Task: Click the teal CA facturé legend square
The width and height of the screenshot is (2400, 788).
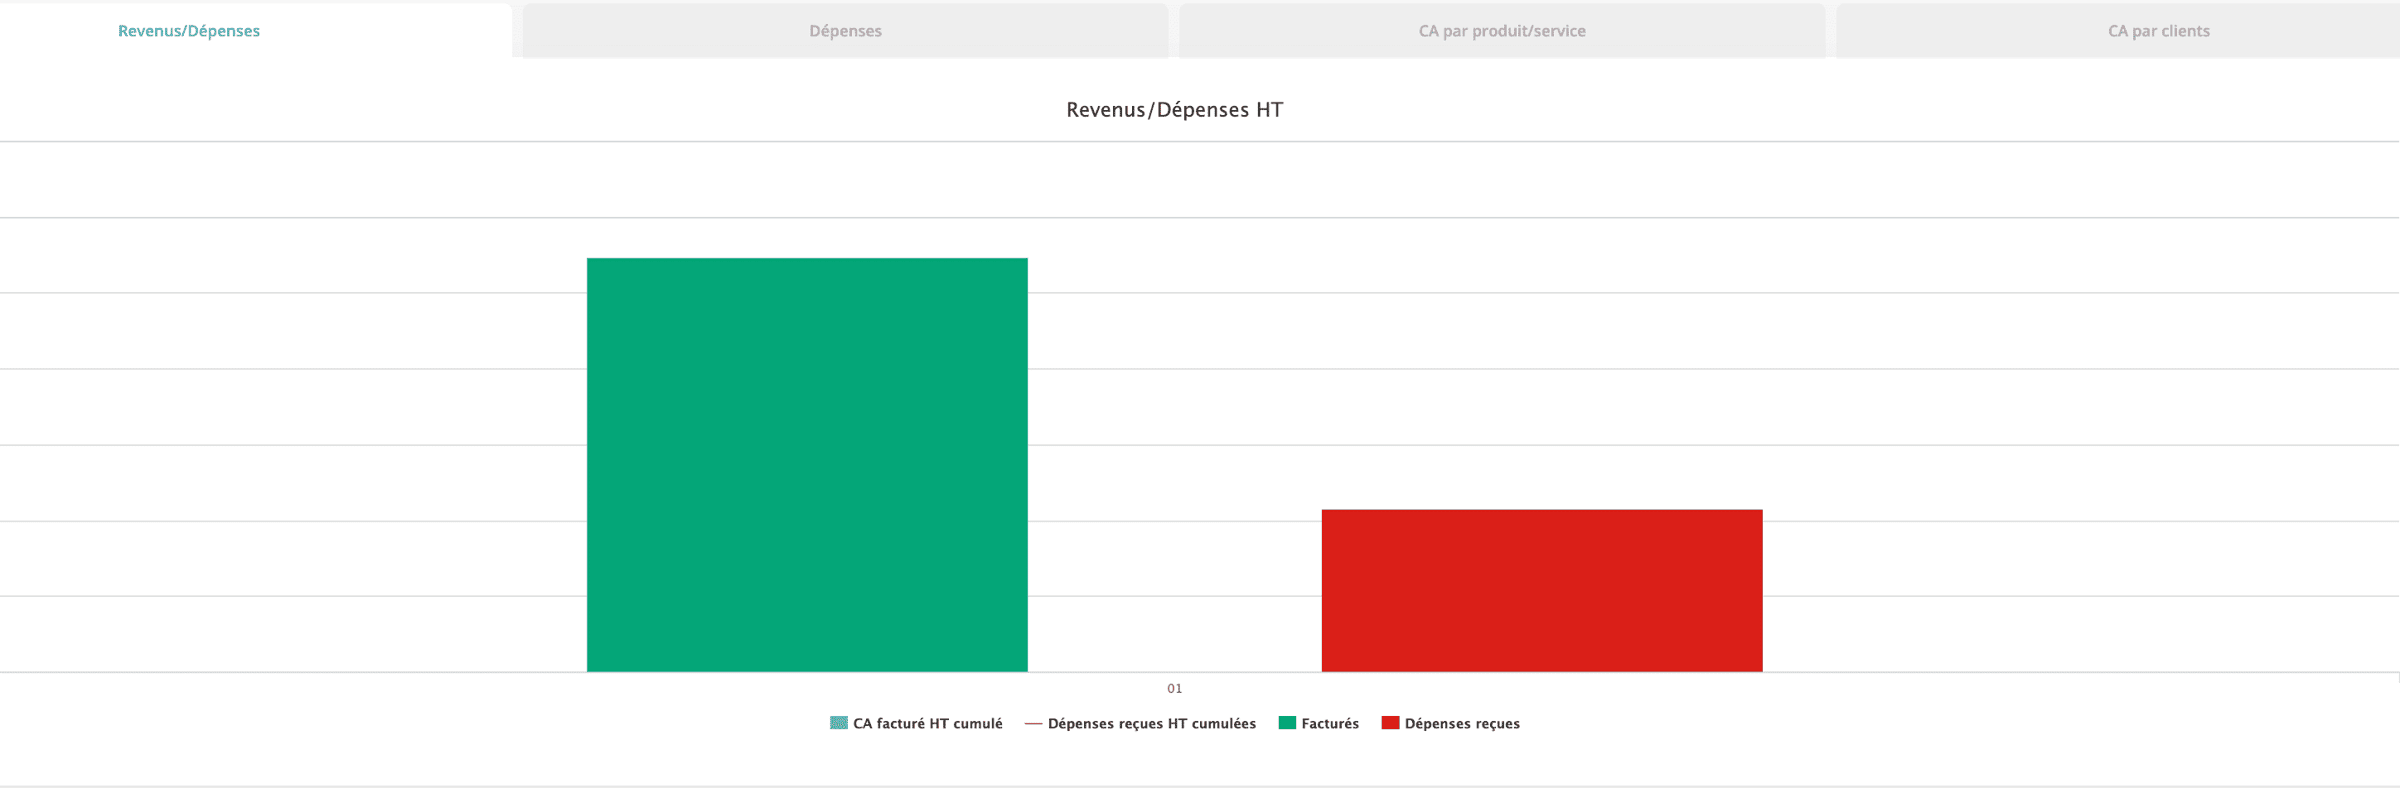Action: tap(839, 723)
